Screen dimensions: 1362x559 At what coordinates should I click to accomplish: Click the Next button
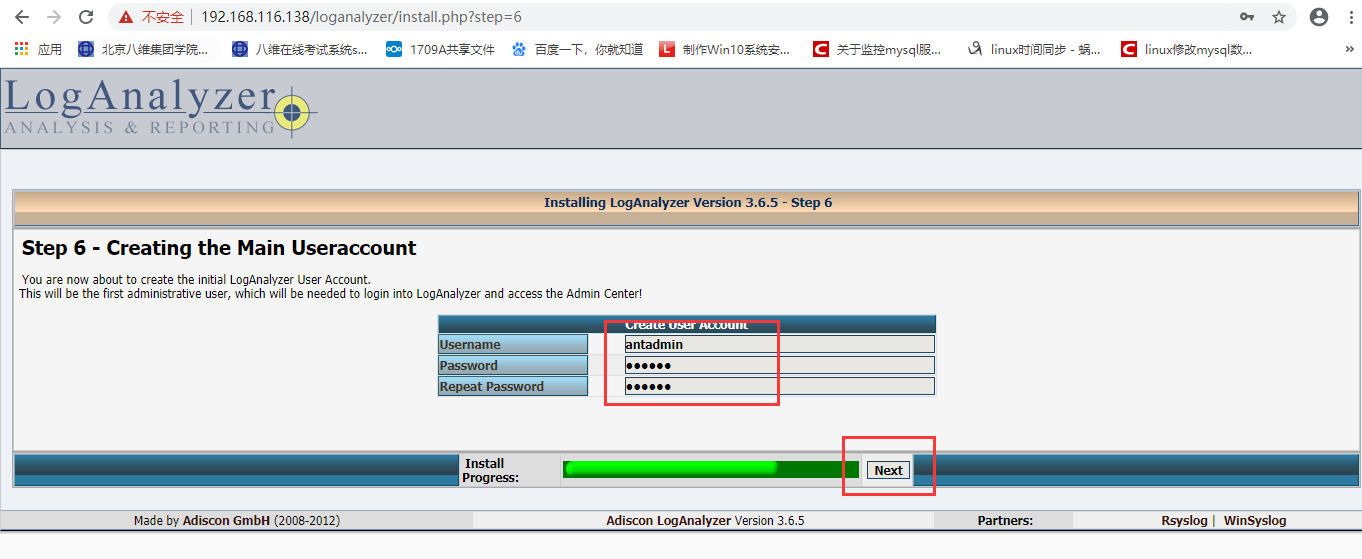click(x=888, y=470)
